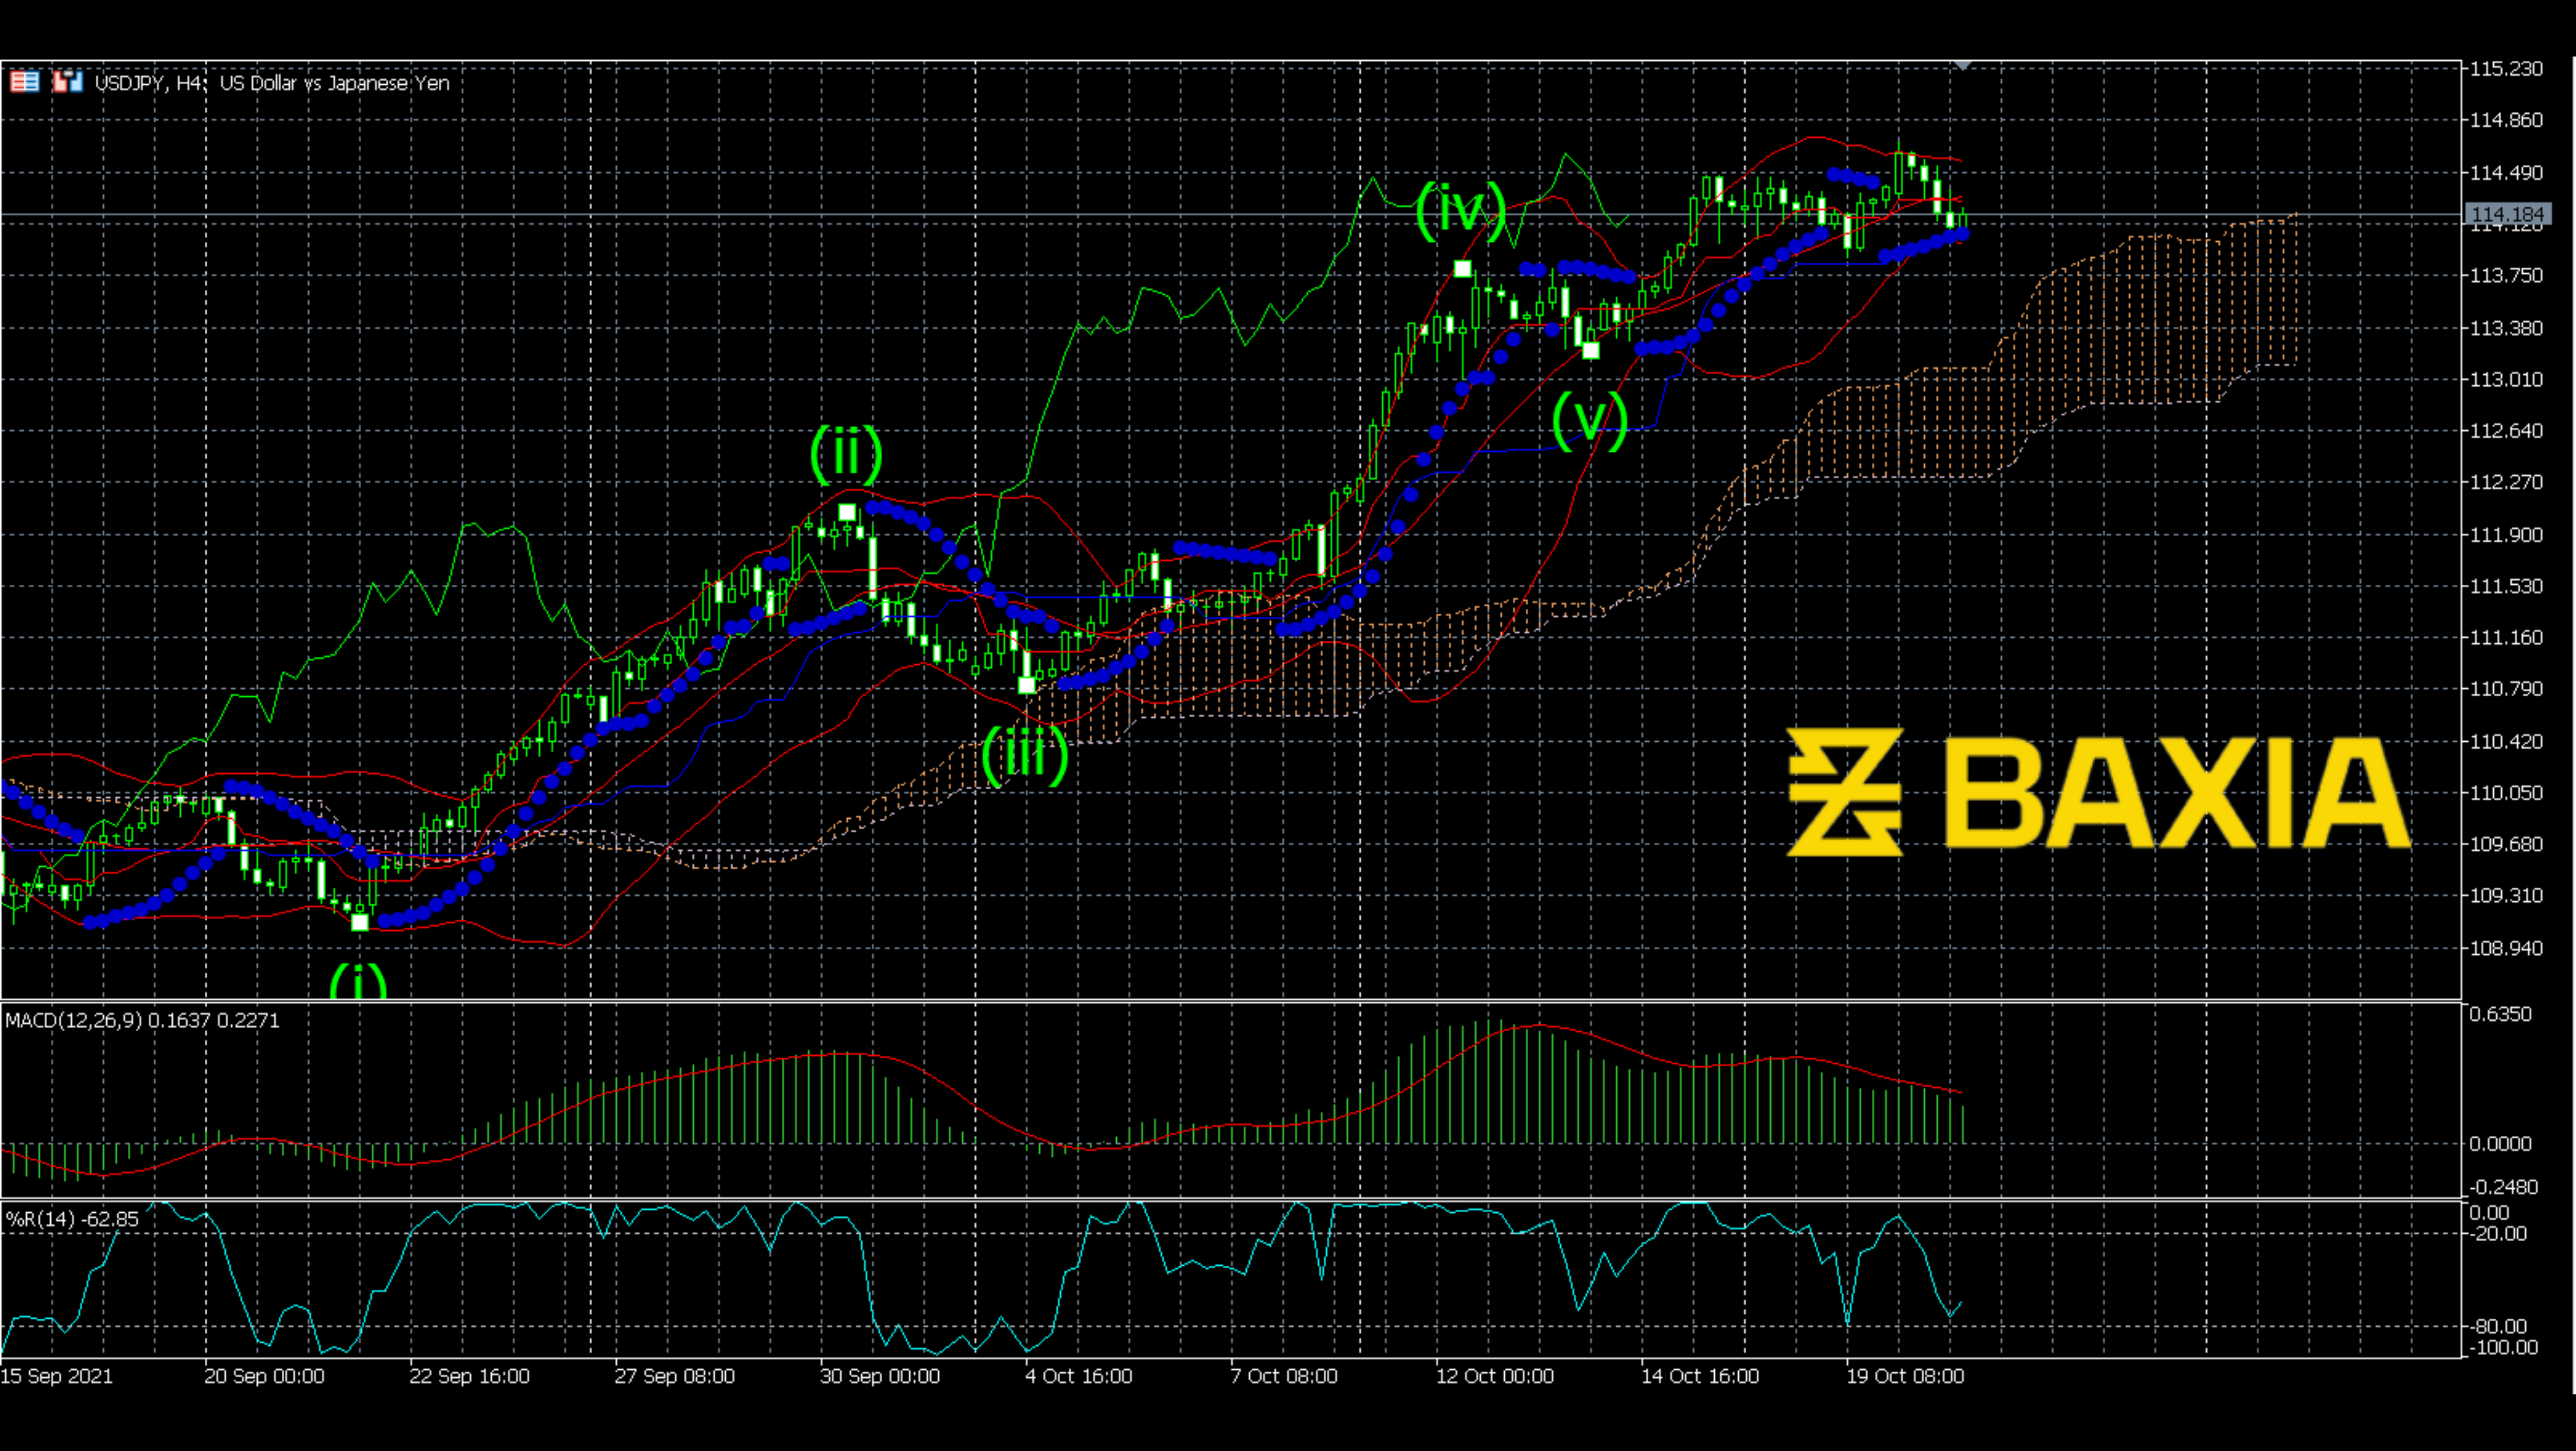Toggle the One Click Trading panel icon
Viewport: 2576px width, 1451px height.
(x=68, y=82)
